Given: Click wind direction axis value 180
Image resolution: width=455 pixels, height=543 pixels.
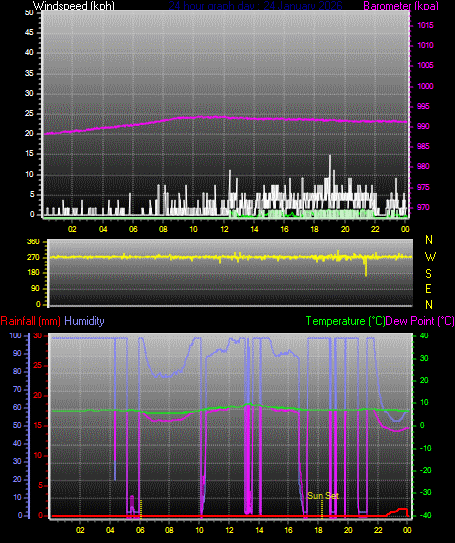Looking at the screenshot, I should 33,273.
